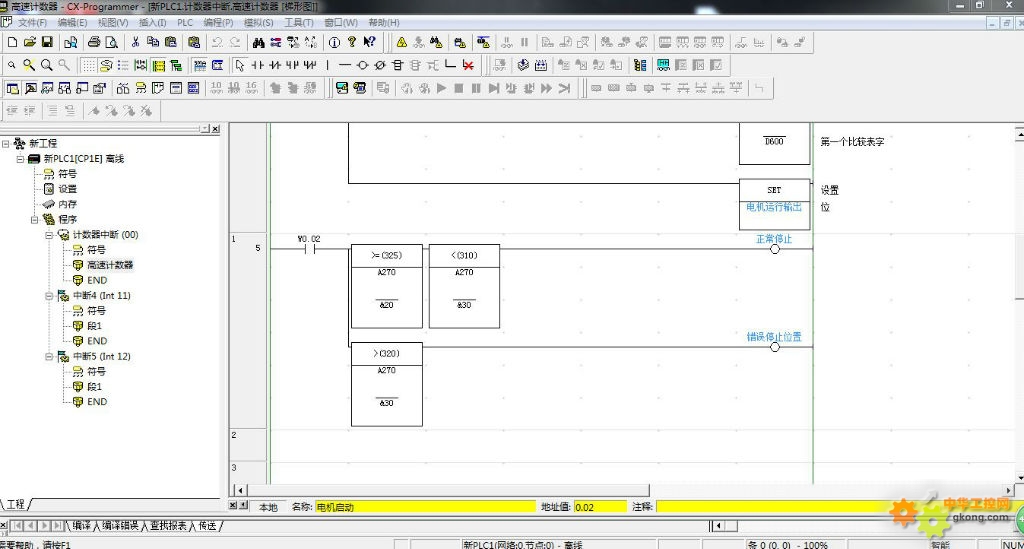Open the 工具(T) menu

[298, 22]
